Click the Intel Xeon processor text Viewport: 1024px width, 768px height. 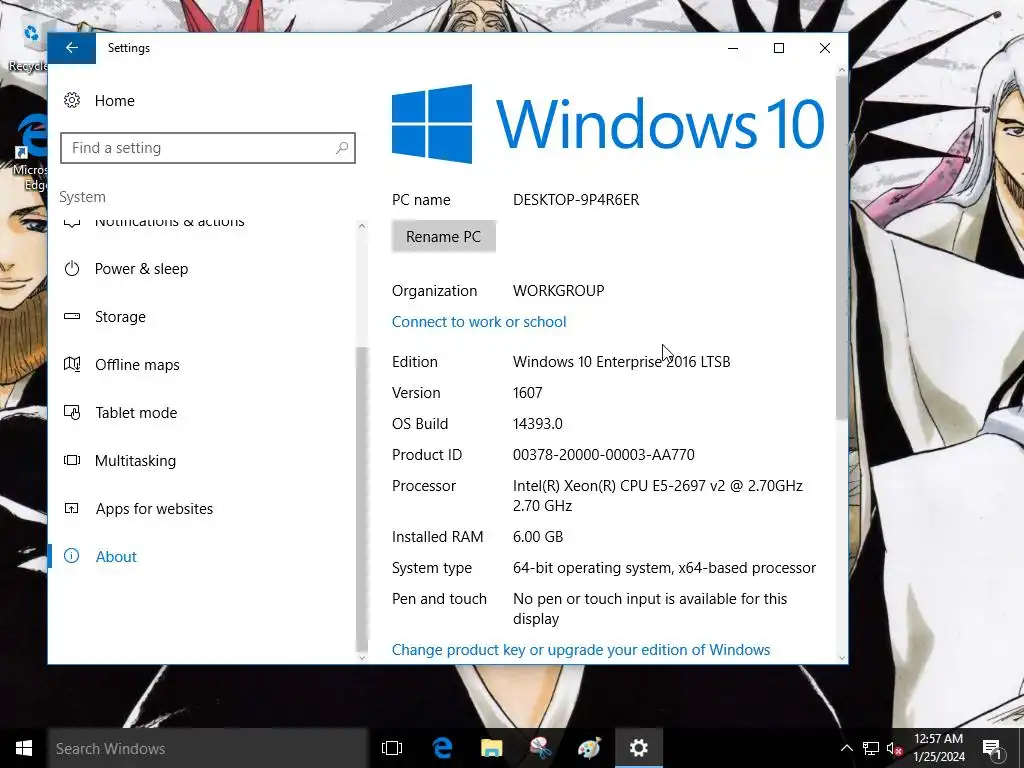658,495
